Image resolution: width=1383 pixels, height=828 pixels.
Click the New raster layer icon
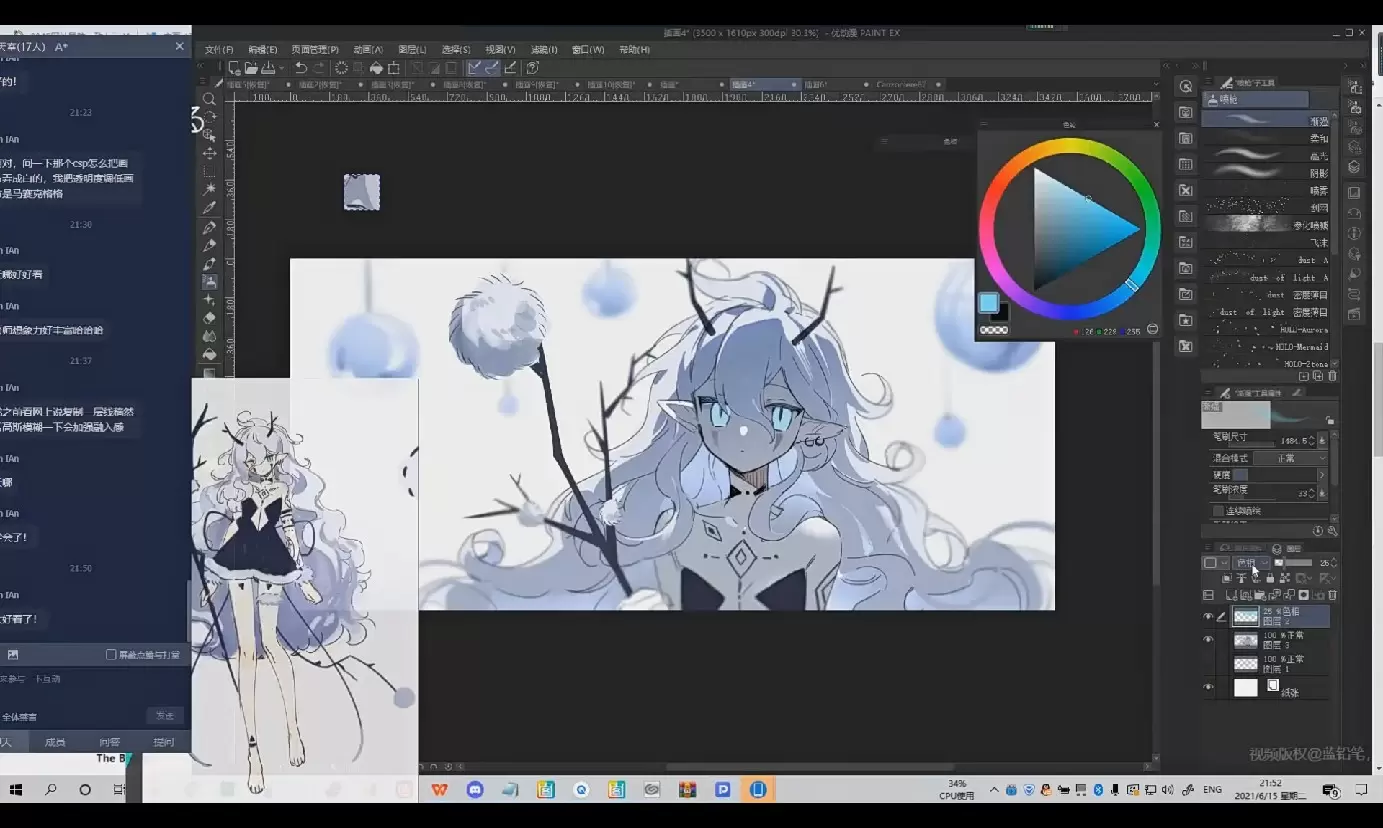coord(1232,595)
